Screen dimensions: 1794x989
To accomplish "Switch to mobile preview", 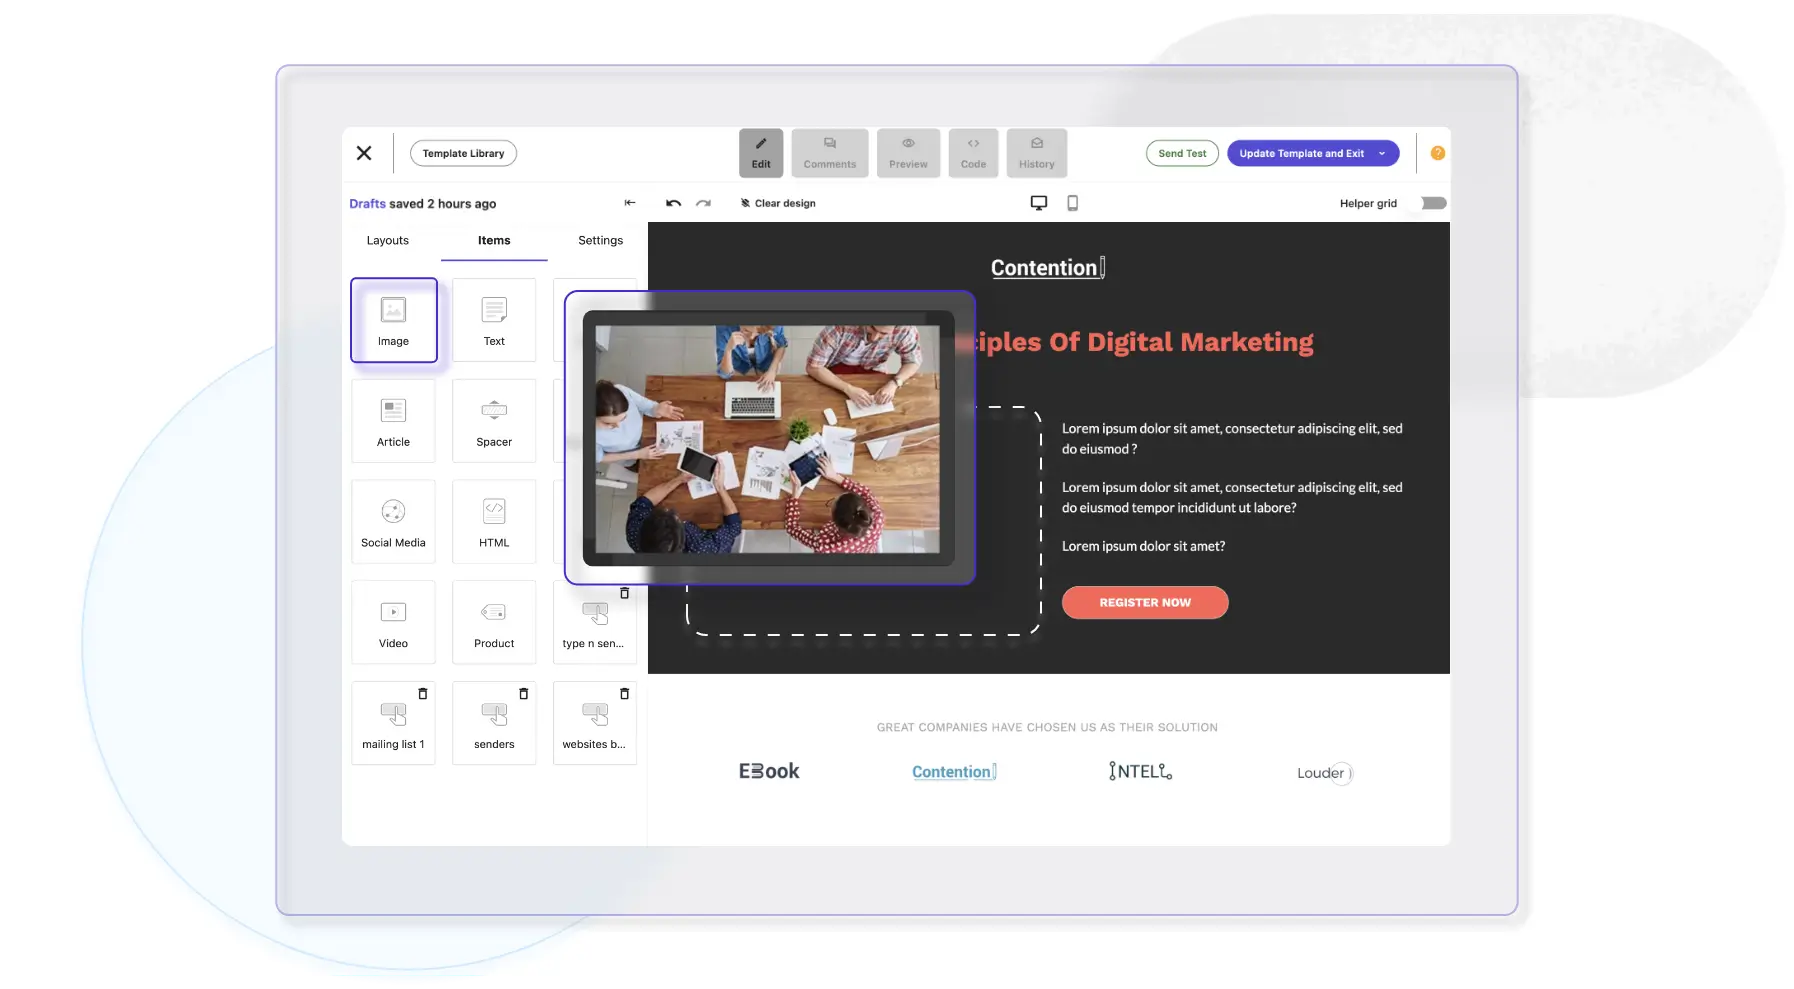I will [x=1072, y=203].
